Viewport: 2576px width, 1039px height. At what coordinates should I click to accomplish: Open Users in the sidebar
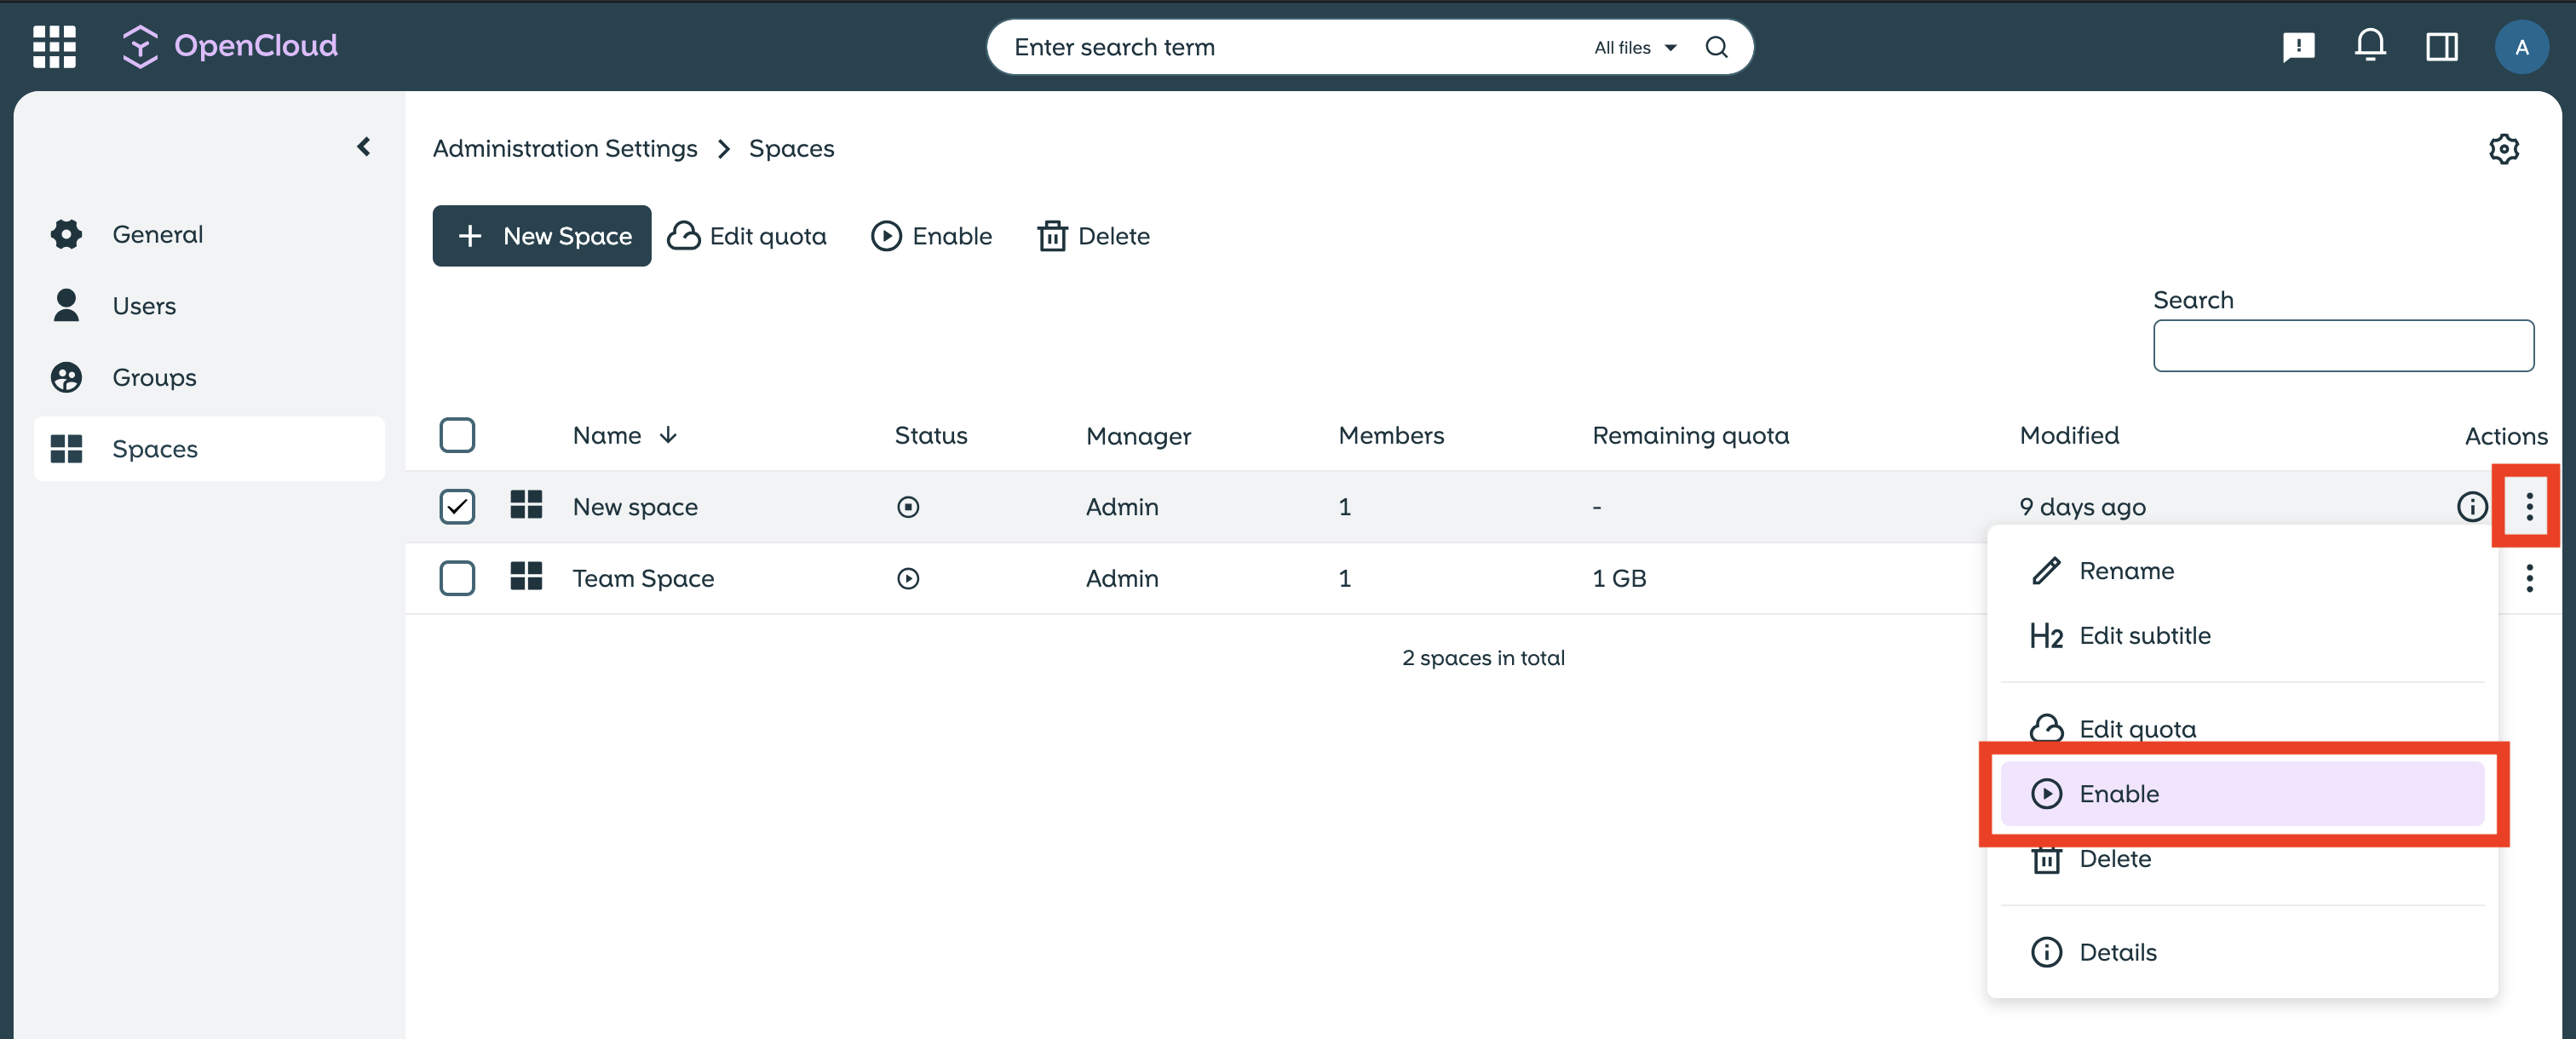[144, 306]
